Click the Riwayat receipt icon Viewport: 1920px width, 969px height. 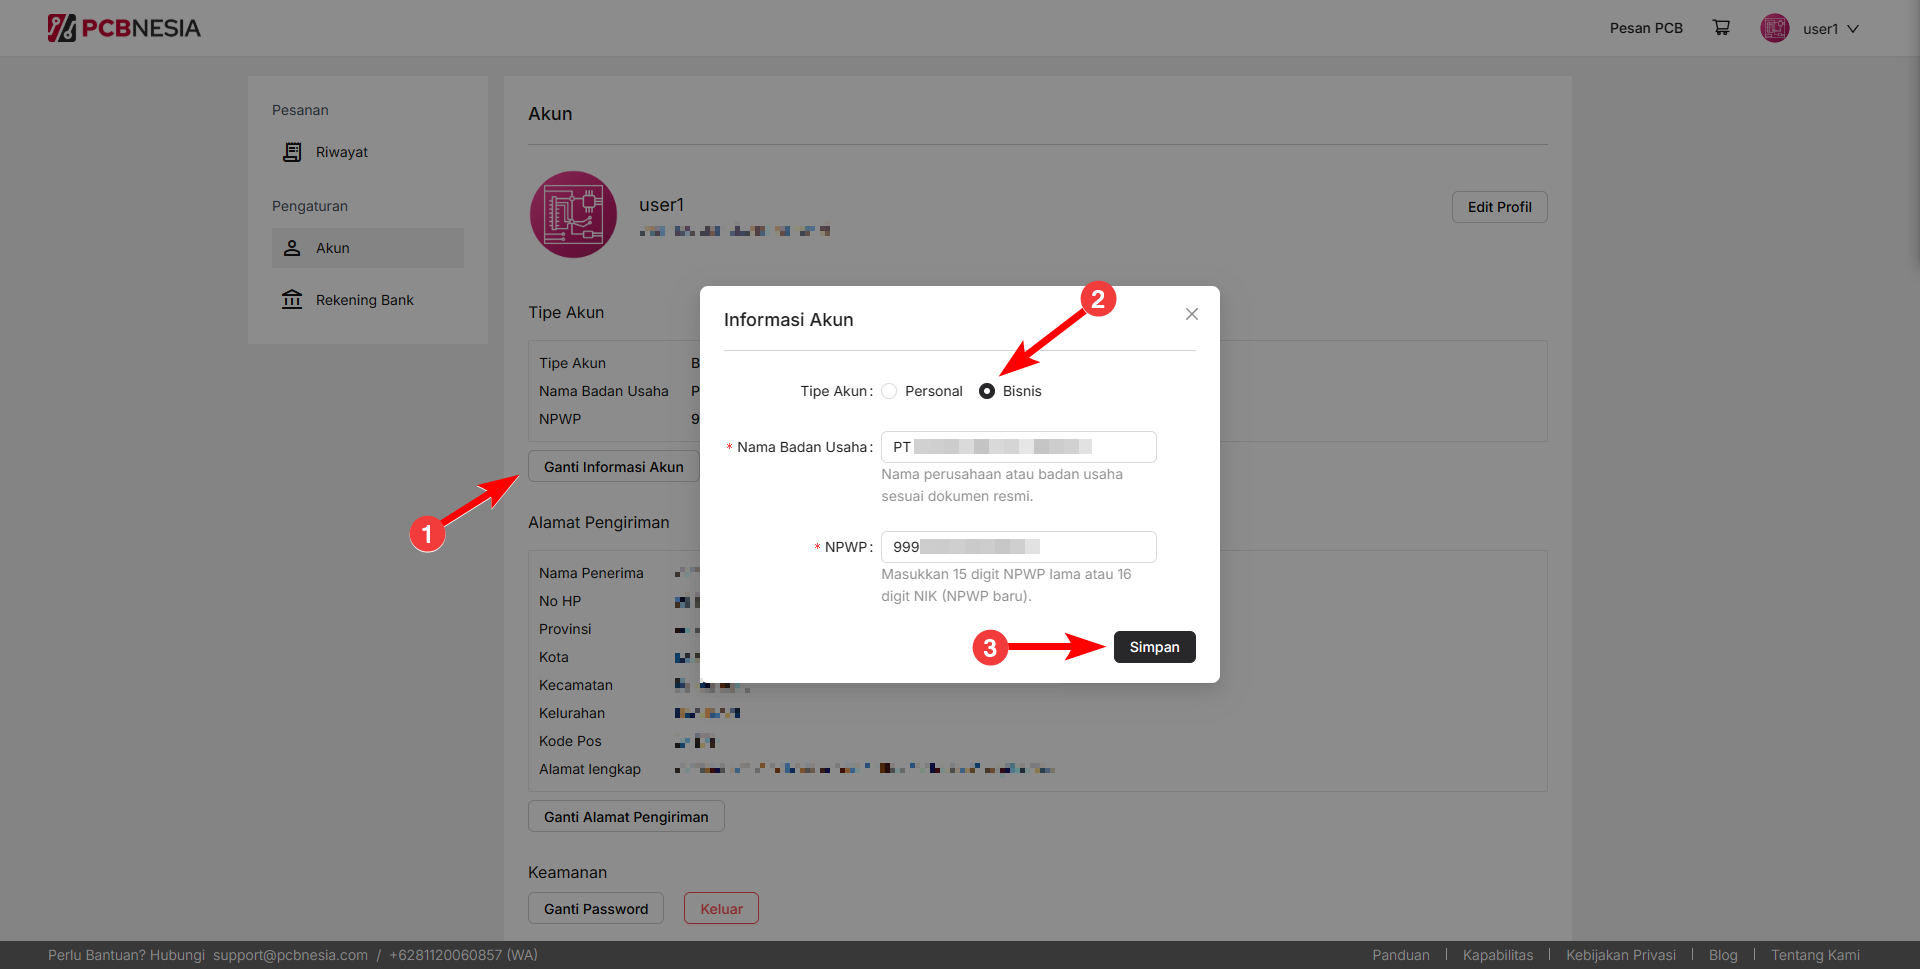coord(292,152)
